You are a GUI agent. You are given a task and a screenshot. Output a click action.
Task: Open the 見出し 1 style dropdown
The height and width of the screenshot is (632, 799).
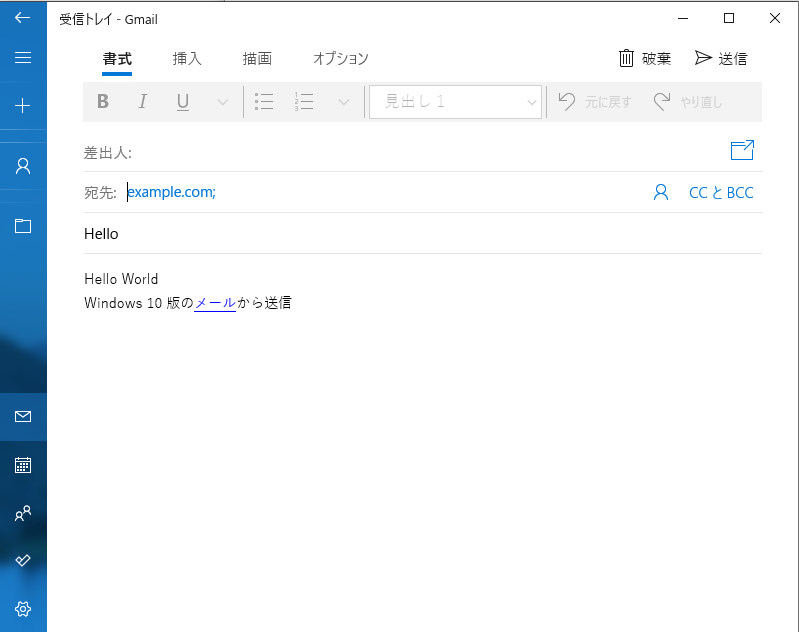tap(455, 102)
